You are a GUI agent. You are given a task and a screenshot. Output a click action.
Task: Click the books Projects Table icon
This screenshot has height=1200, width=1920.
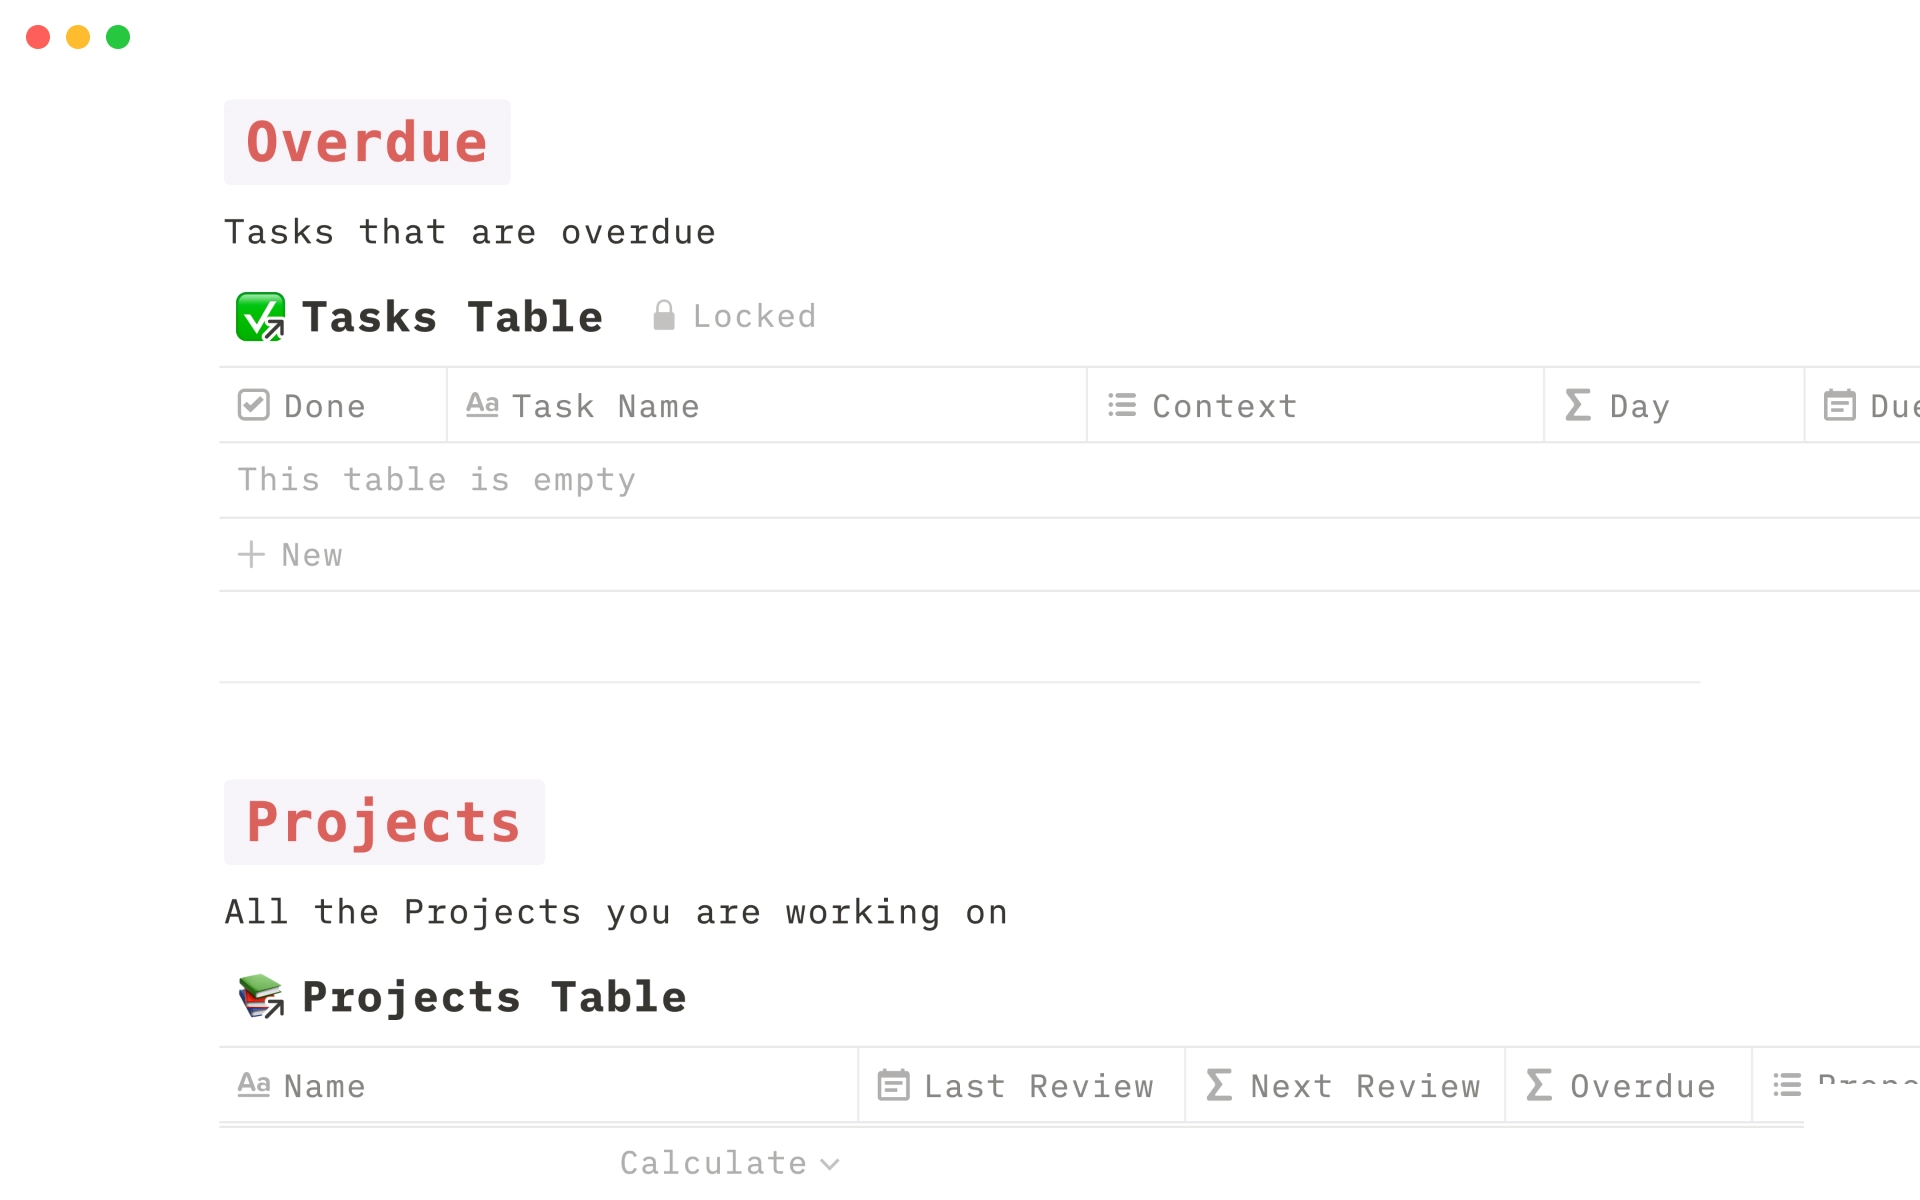pyautogui.click(x=261, y=996)
